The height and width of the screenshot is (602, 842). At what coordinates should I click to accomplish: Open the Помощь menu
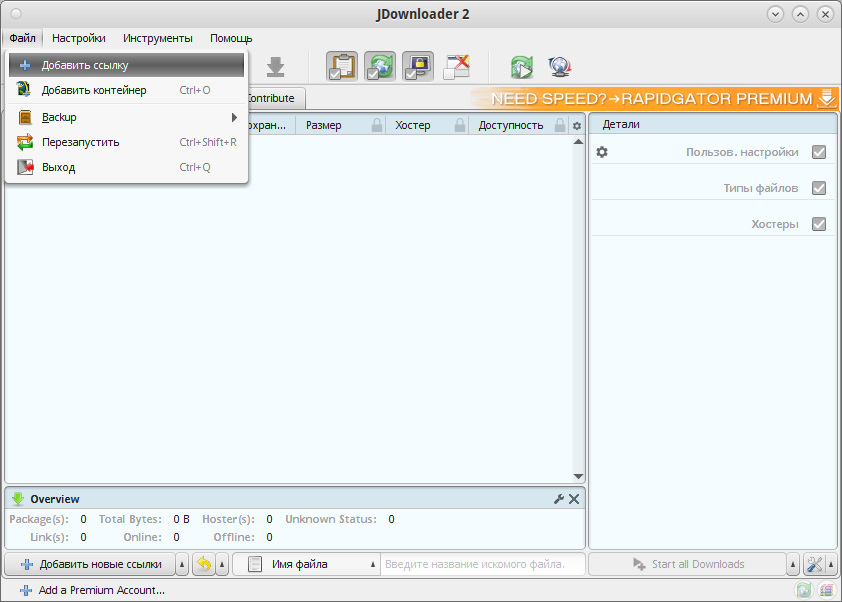pos(231,38)
